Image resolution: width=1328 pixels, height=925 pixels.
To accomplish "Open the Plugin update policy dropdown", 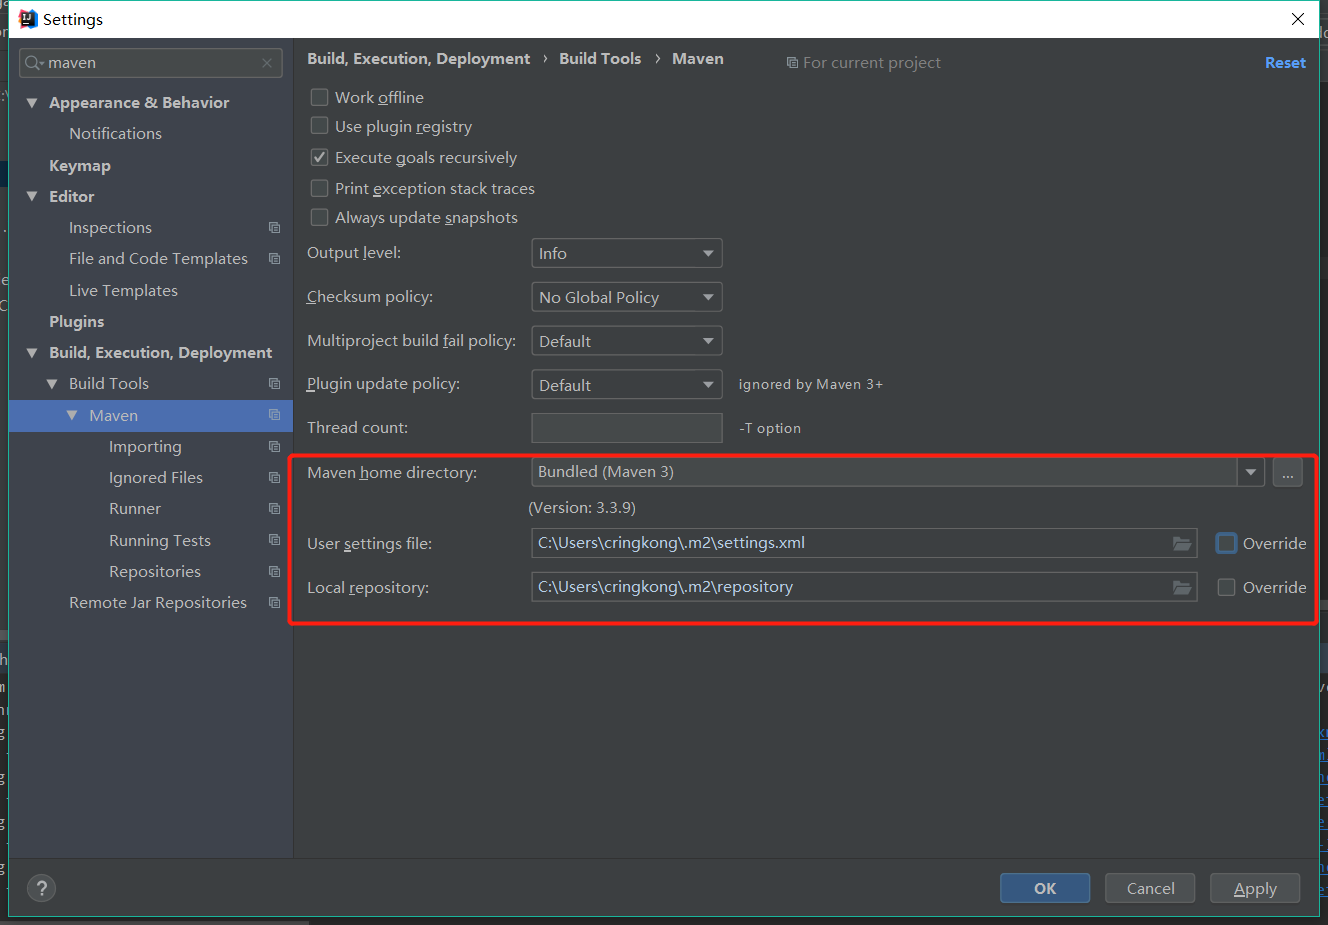I will click(626, 385).
